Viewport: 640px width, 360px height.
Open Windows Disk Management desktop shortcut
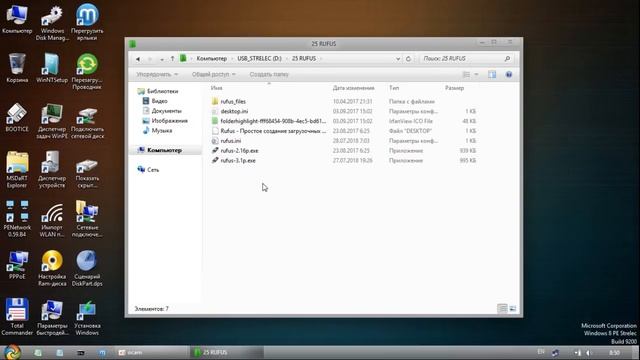[x=52, y=22]
